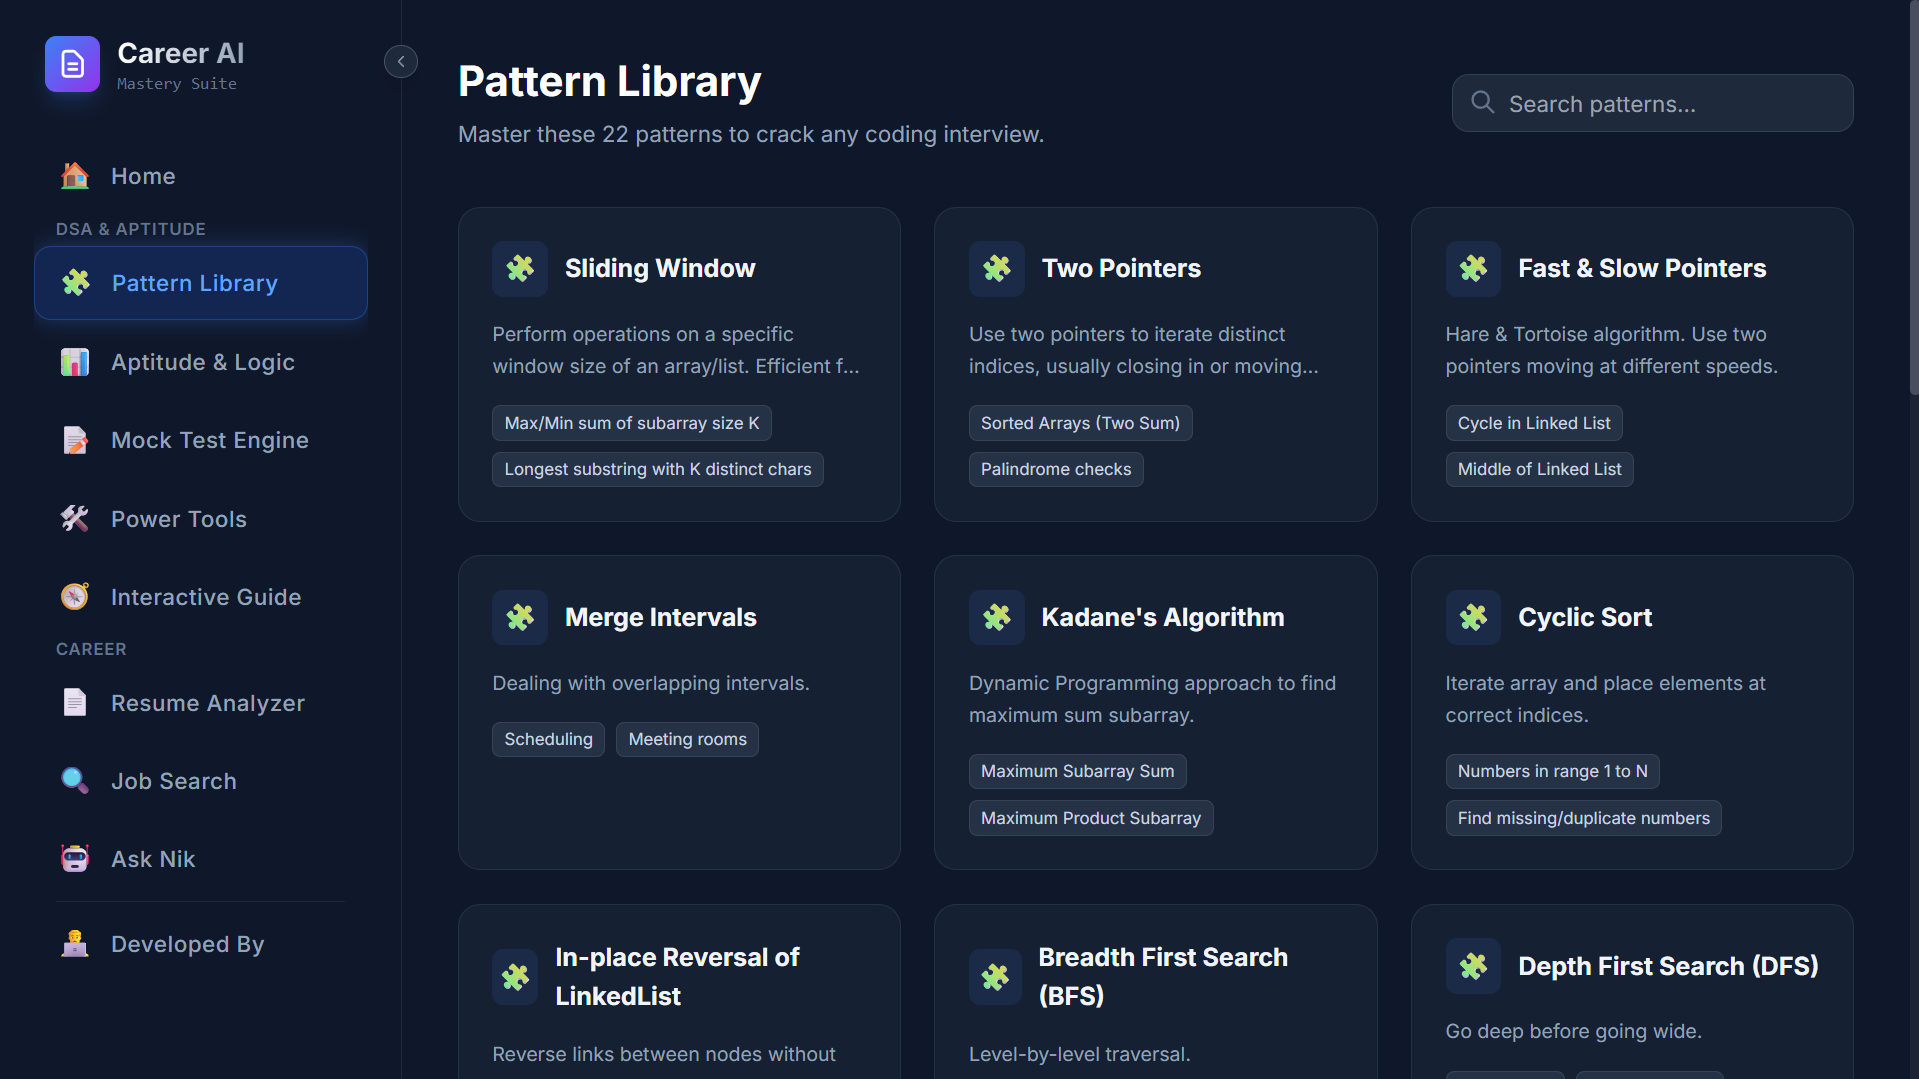
Task: Select the Job Search magnifier icon
Action: click(74, 780)
